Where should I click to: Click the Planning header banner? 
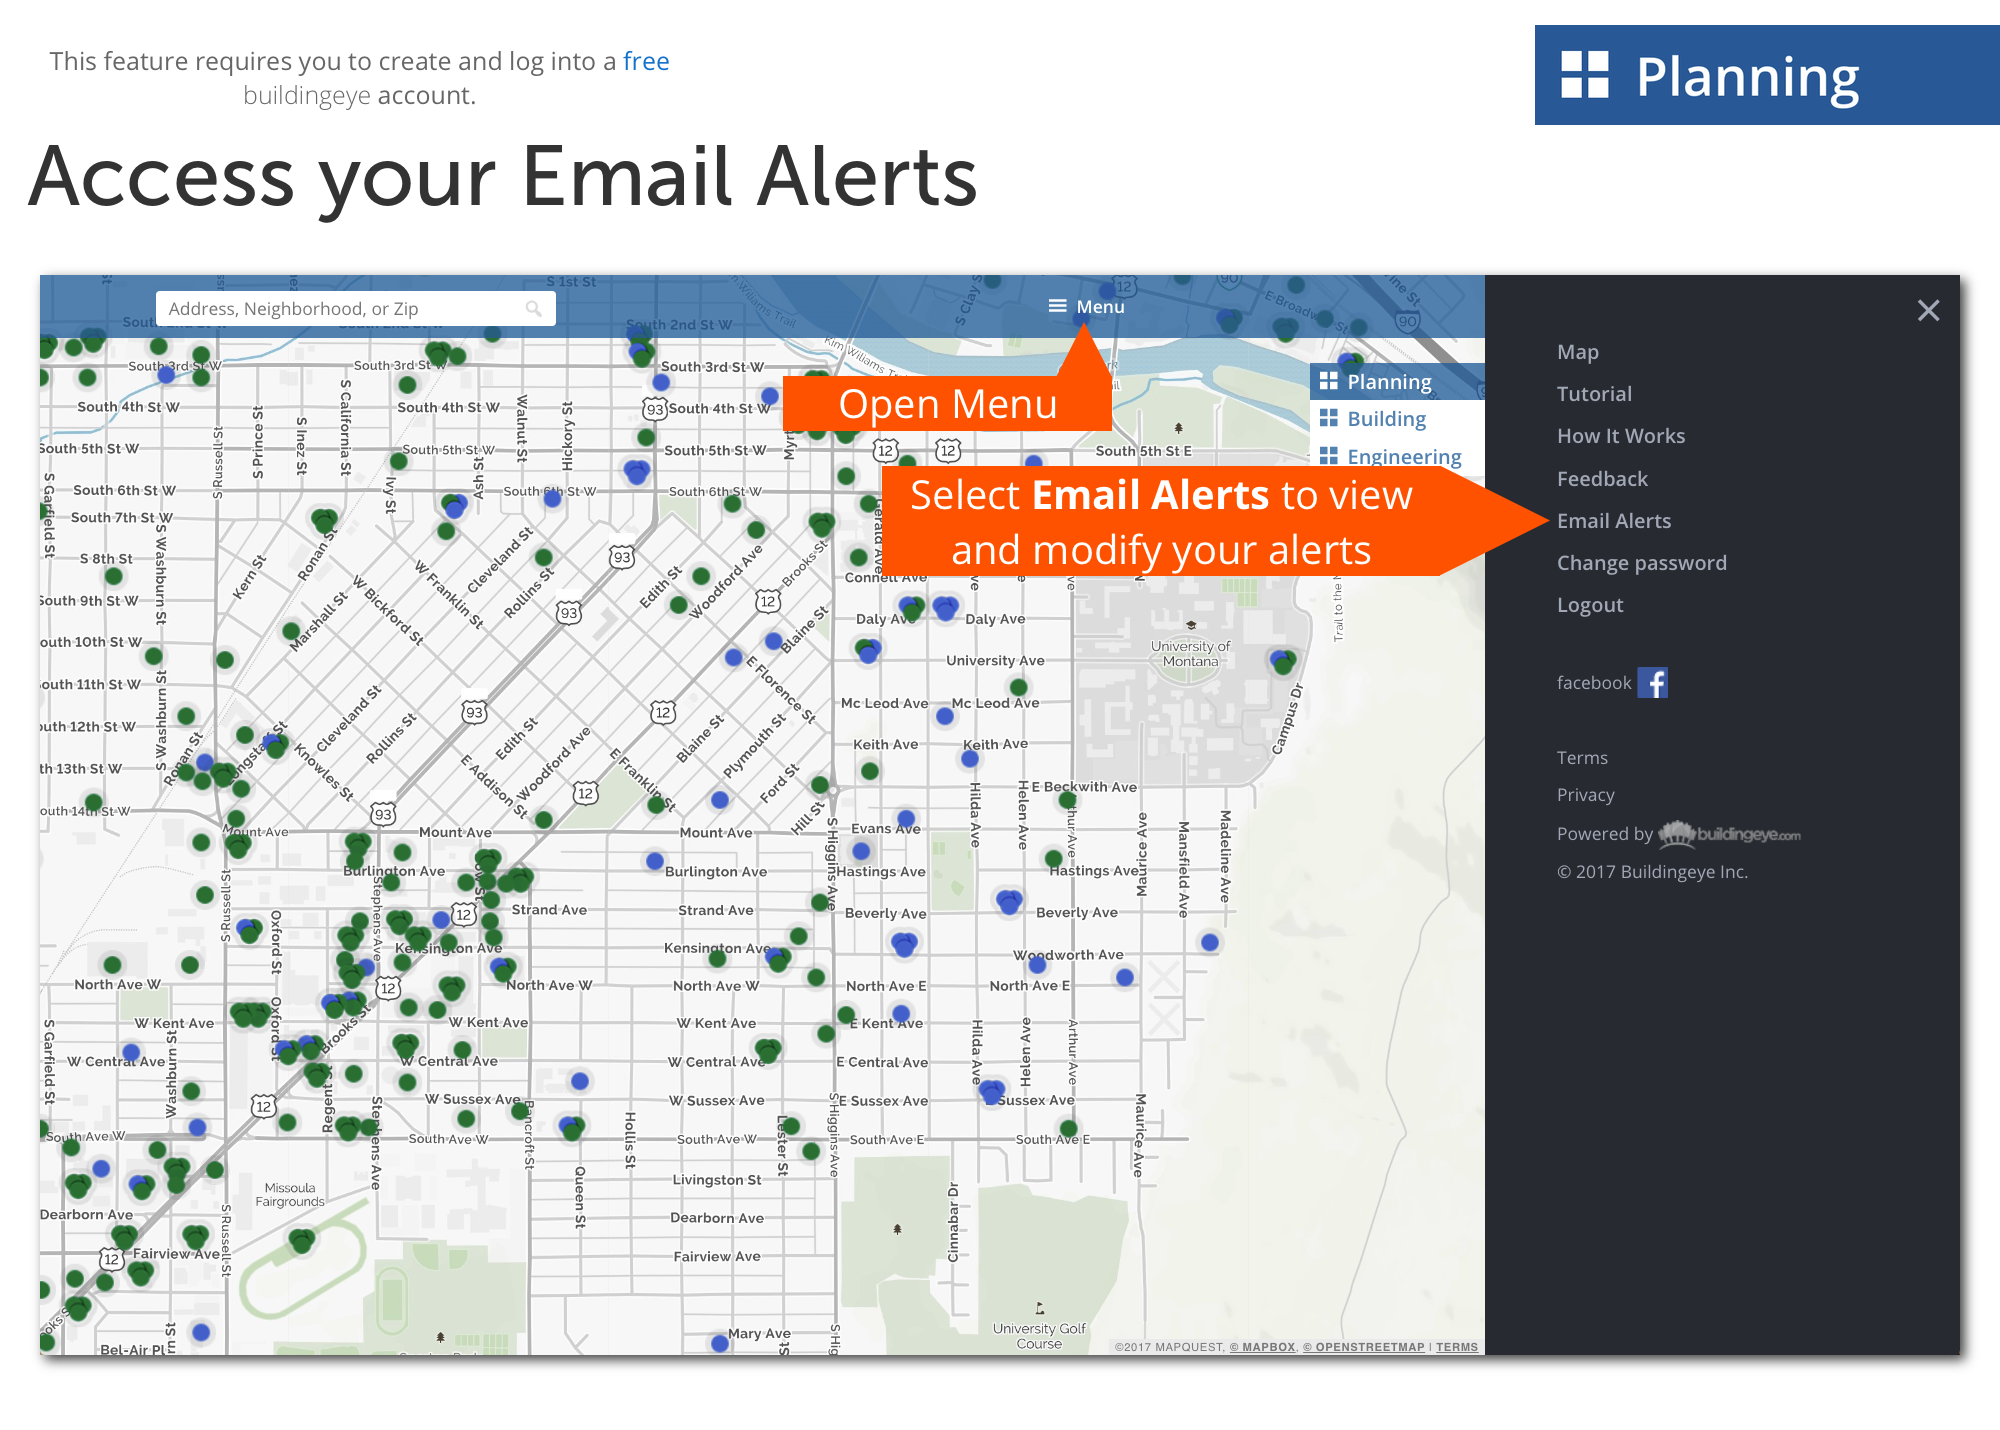click(x=1767, y=75)
